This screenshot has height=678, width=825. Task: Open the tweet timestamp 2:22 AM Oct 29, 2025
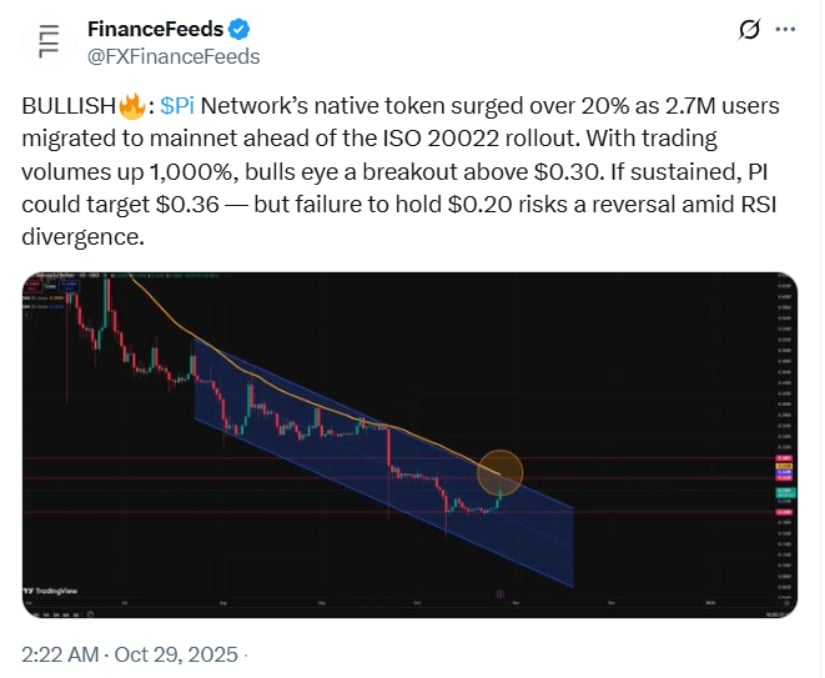point(131,655)
